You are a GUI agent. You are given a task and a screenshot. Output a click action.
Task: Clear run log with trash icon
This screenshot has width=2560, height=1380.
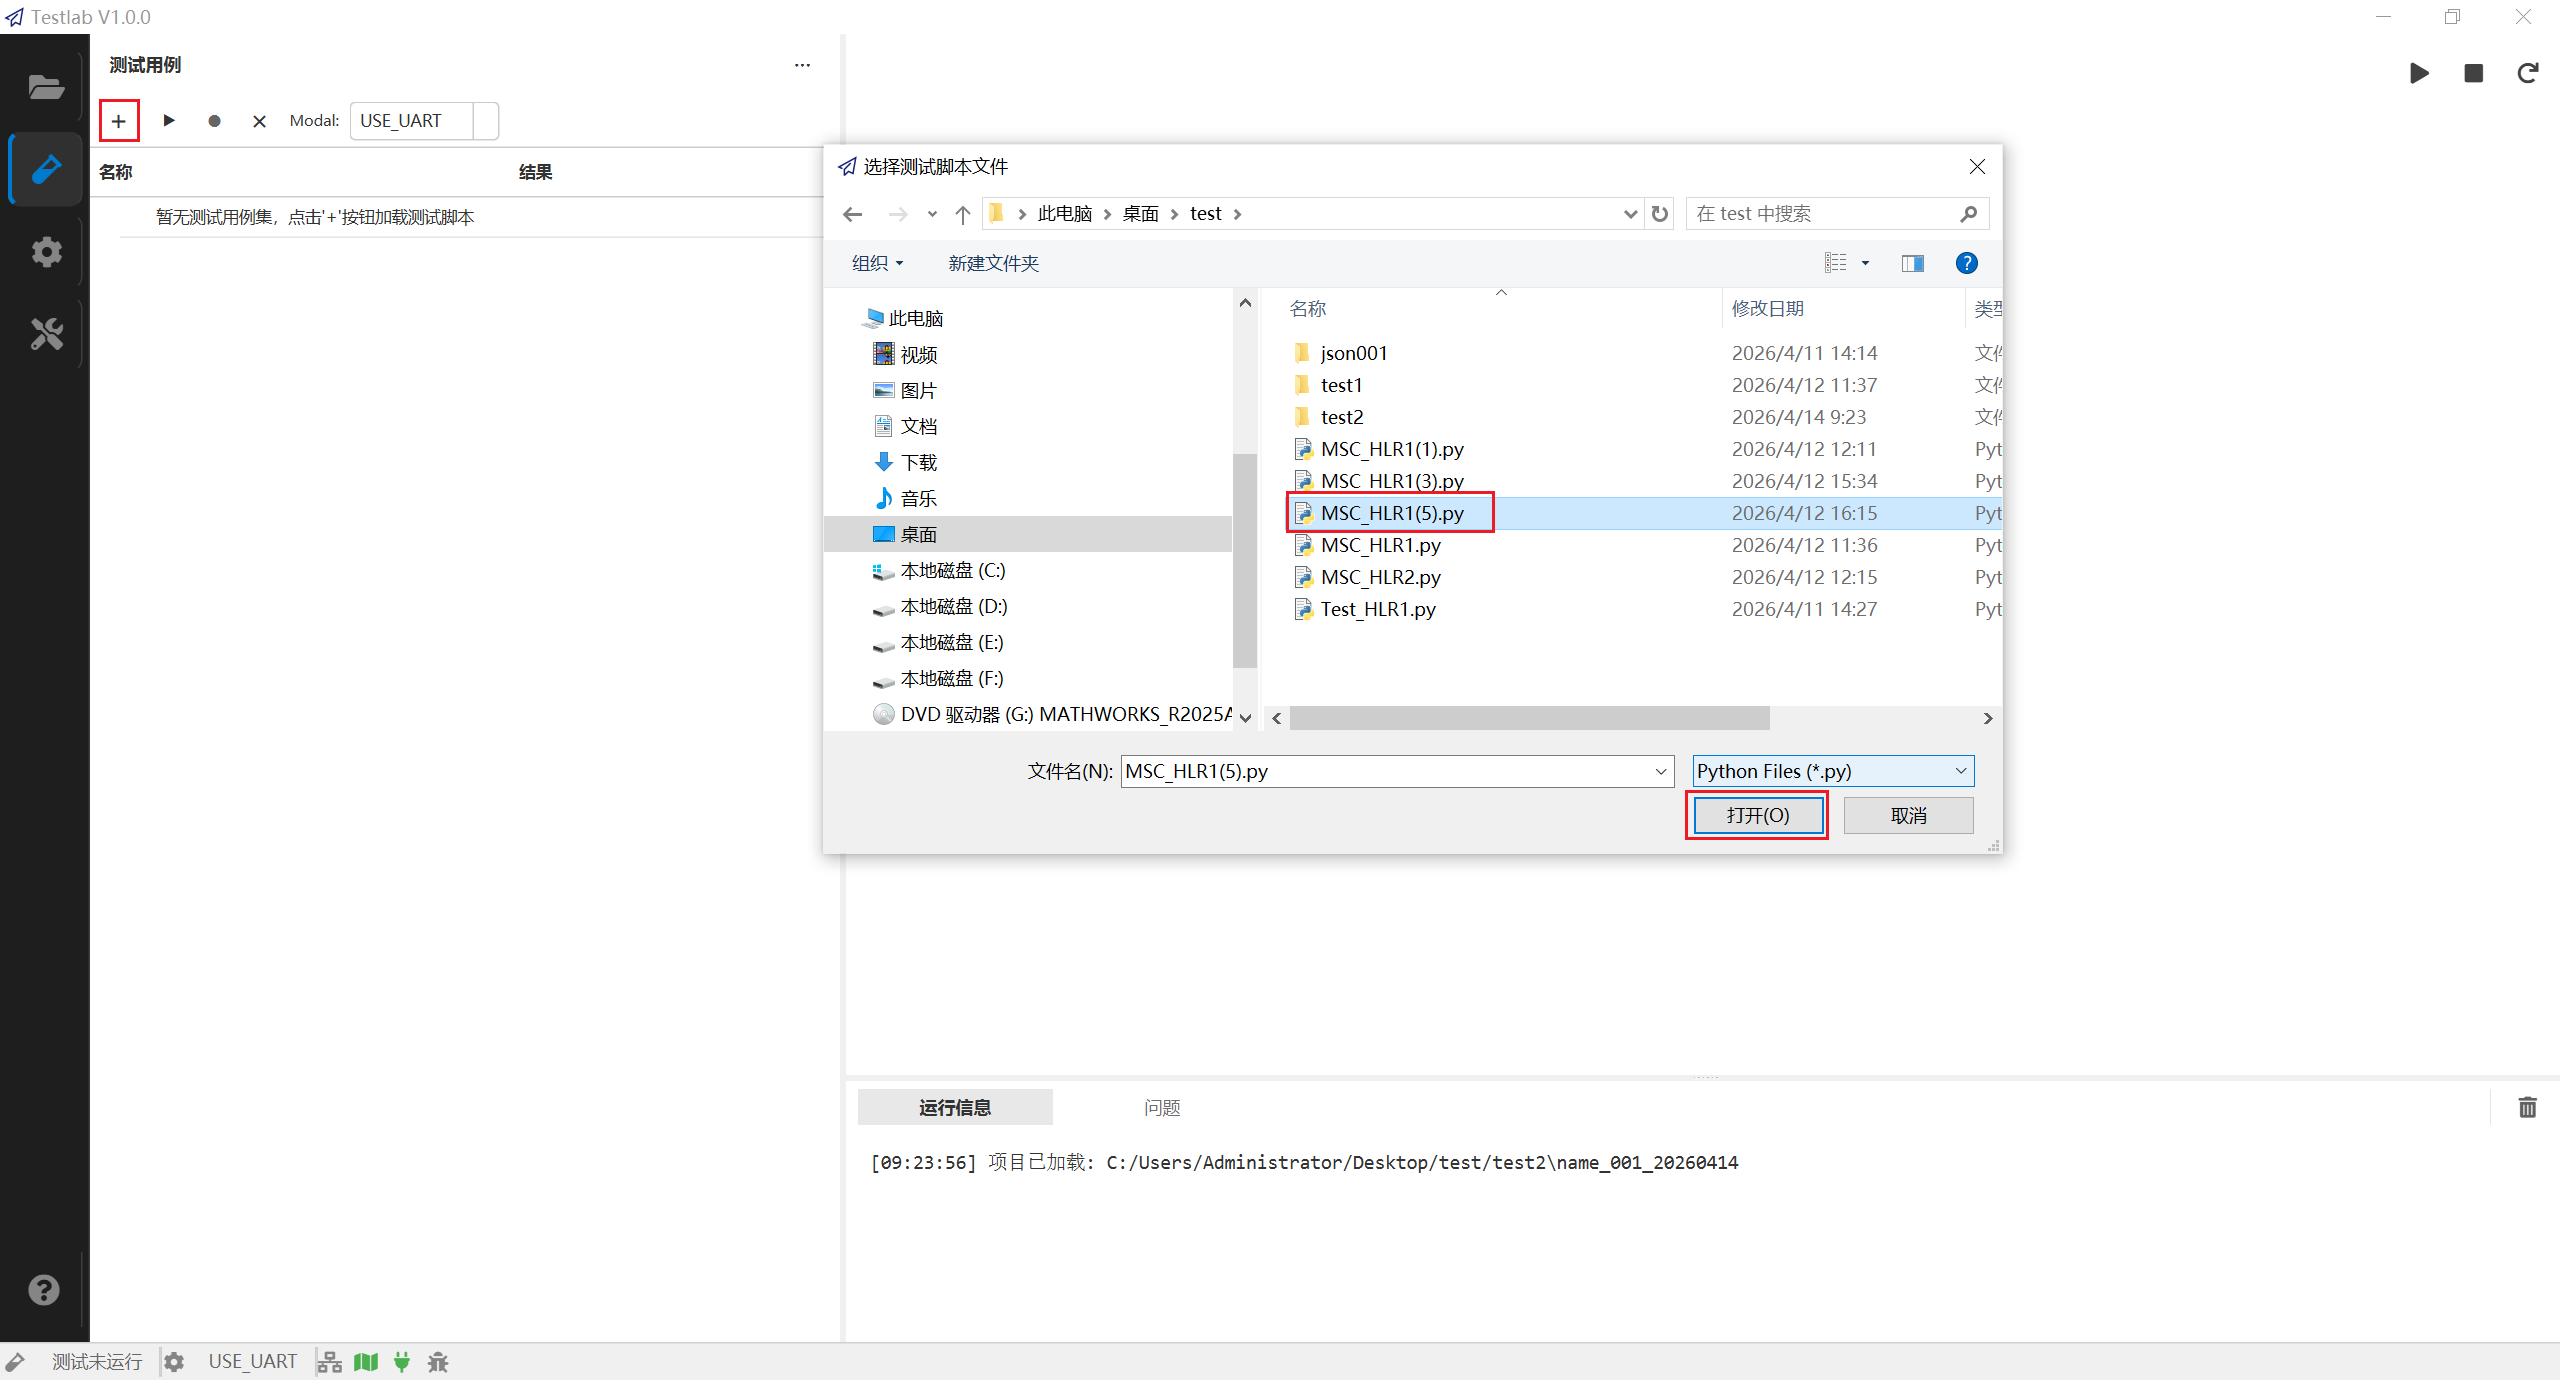(x=2527, y=1107)
